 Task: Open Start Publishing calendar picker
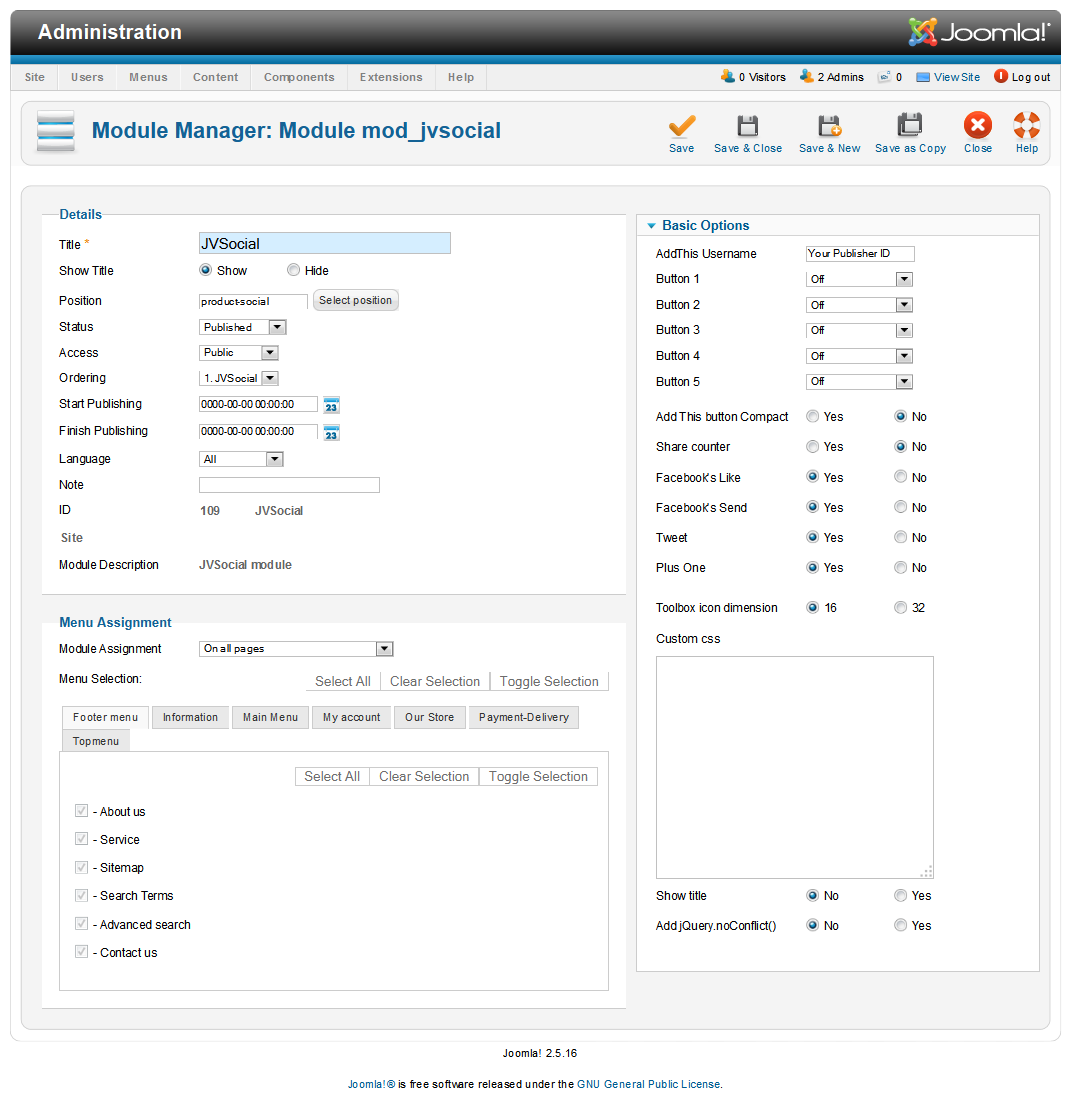coord(331,405)
